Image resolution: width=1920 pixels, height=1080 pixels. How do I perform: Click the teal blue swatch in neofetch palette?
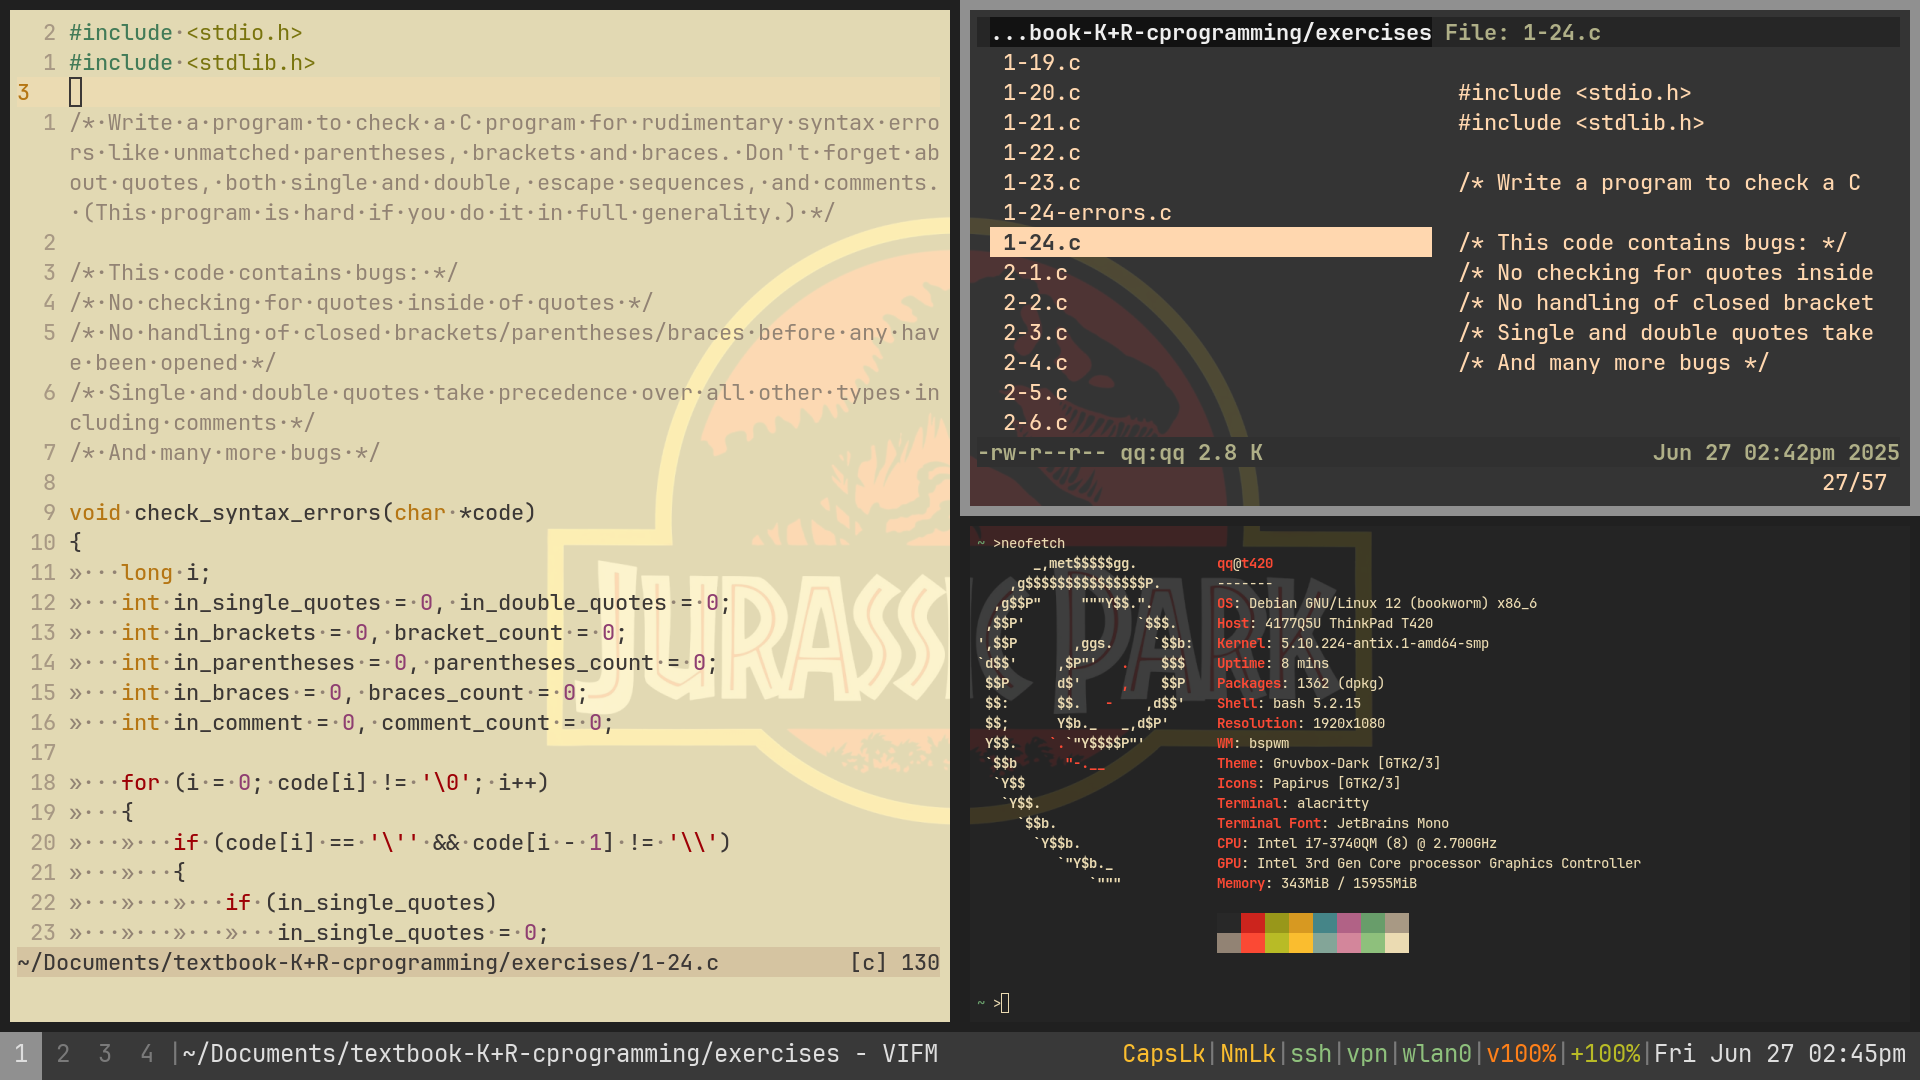click(x=1325, y=923)
